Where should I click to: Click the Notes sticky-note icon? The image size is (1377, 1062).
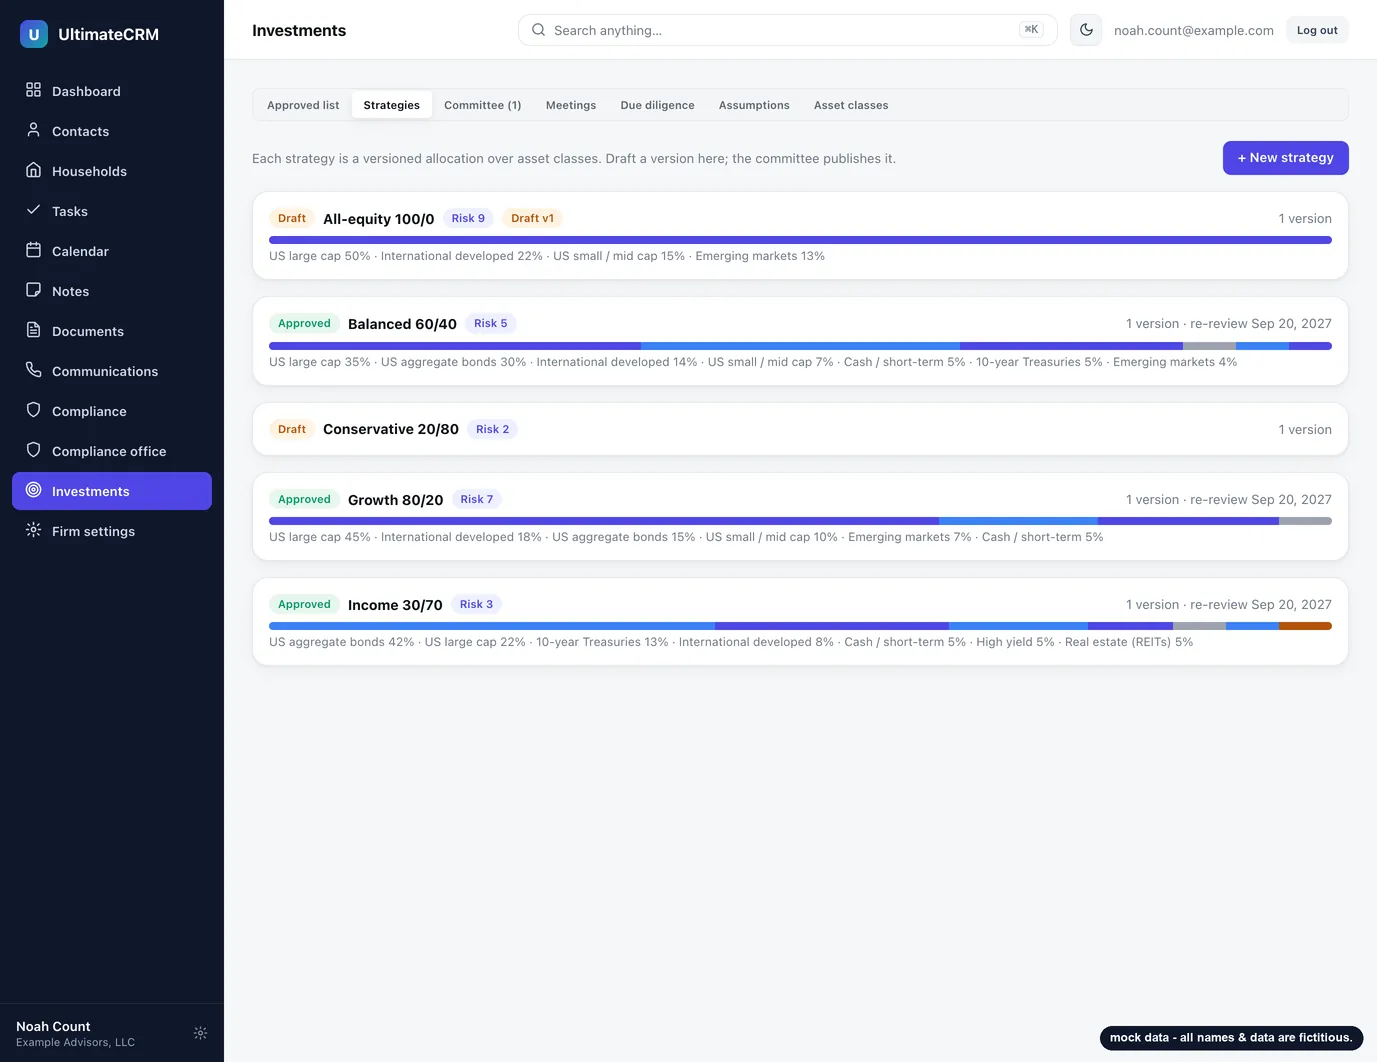point(33,290)
